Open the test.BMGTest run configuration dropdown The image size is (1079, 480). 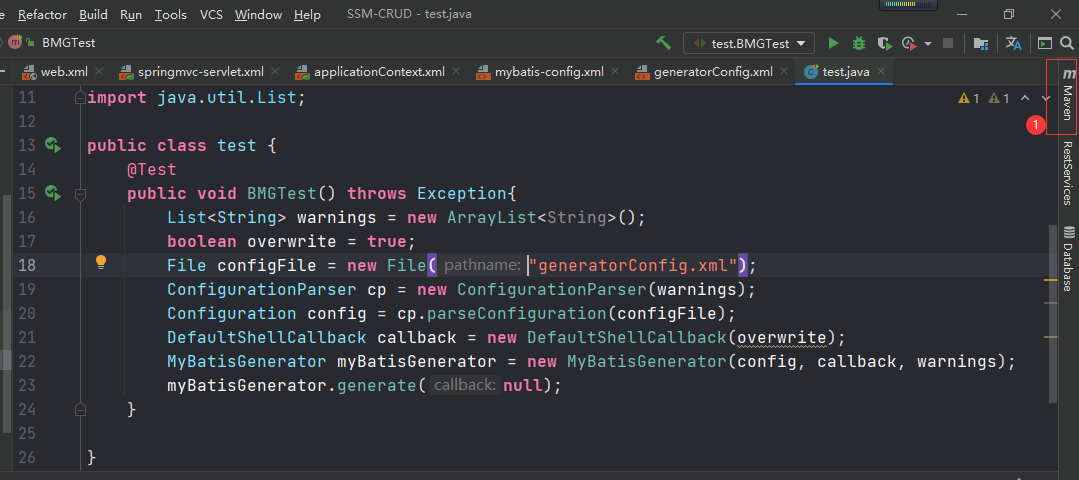[749, 43]
